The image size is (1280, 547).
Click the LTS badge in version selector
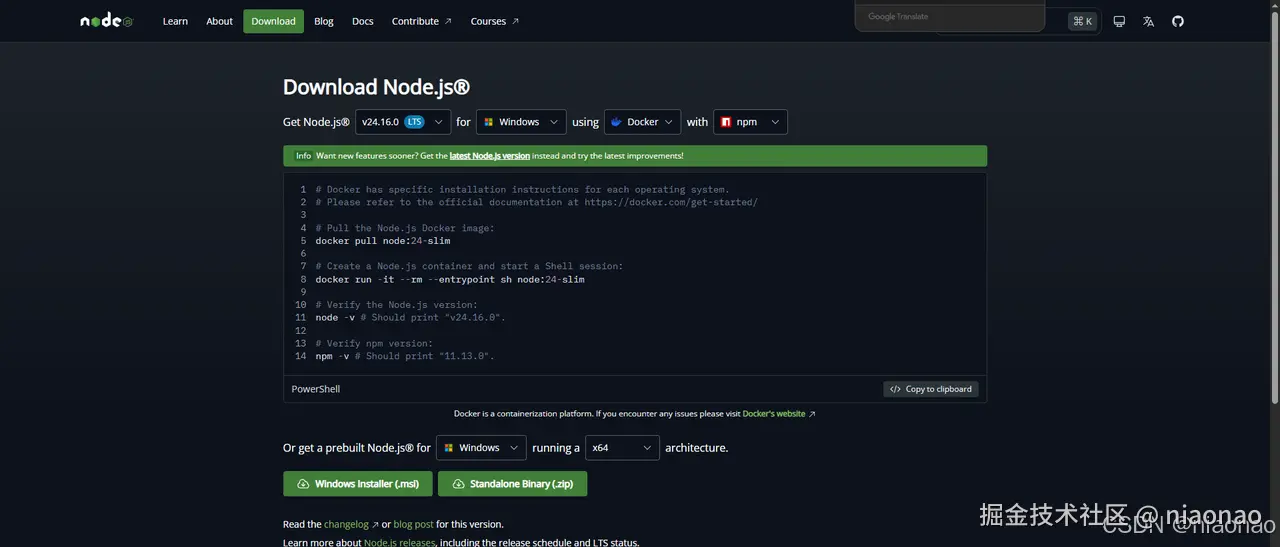(415, 122)
